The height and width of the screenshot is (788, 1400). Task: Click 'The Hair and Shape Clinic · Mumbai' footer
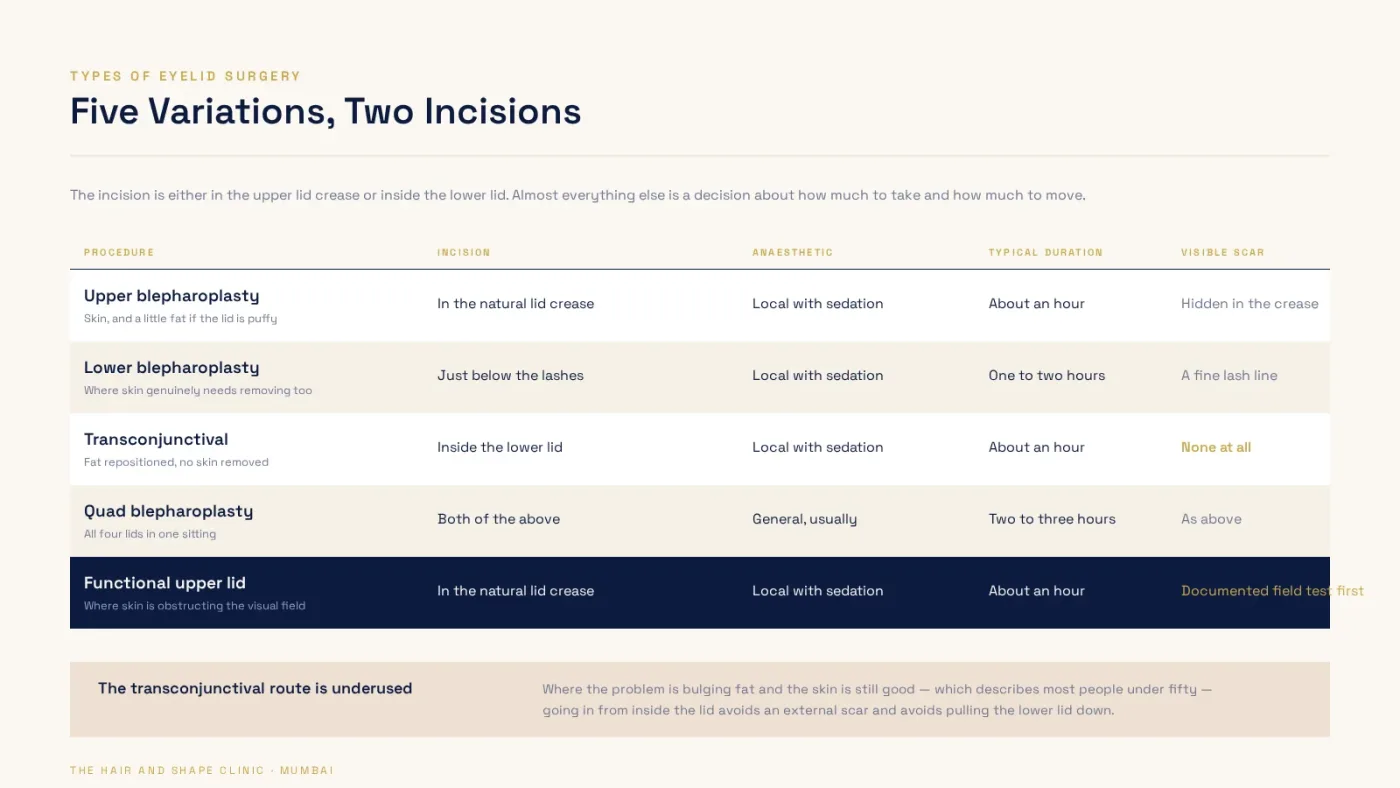tap(202, 771)
